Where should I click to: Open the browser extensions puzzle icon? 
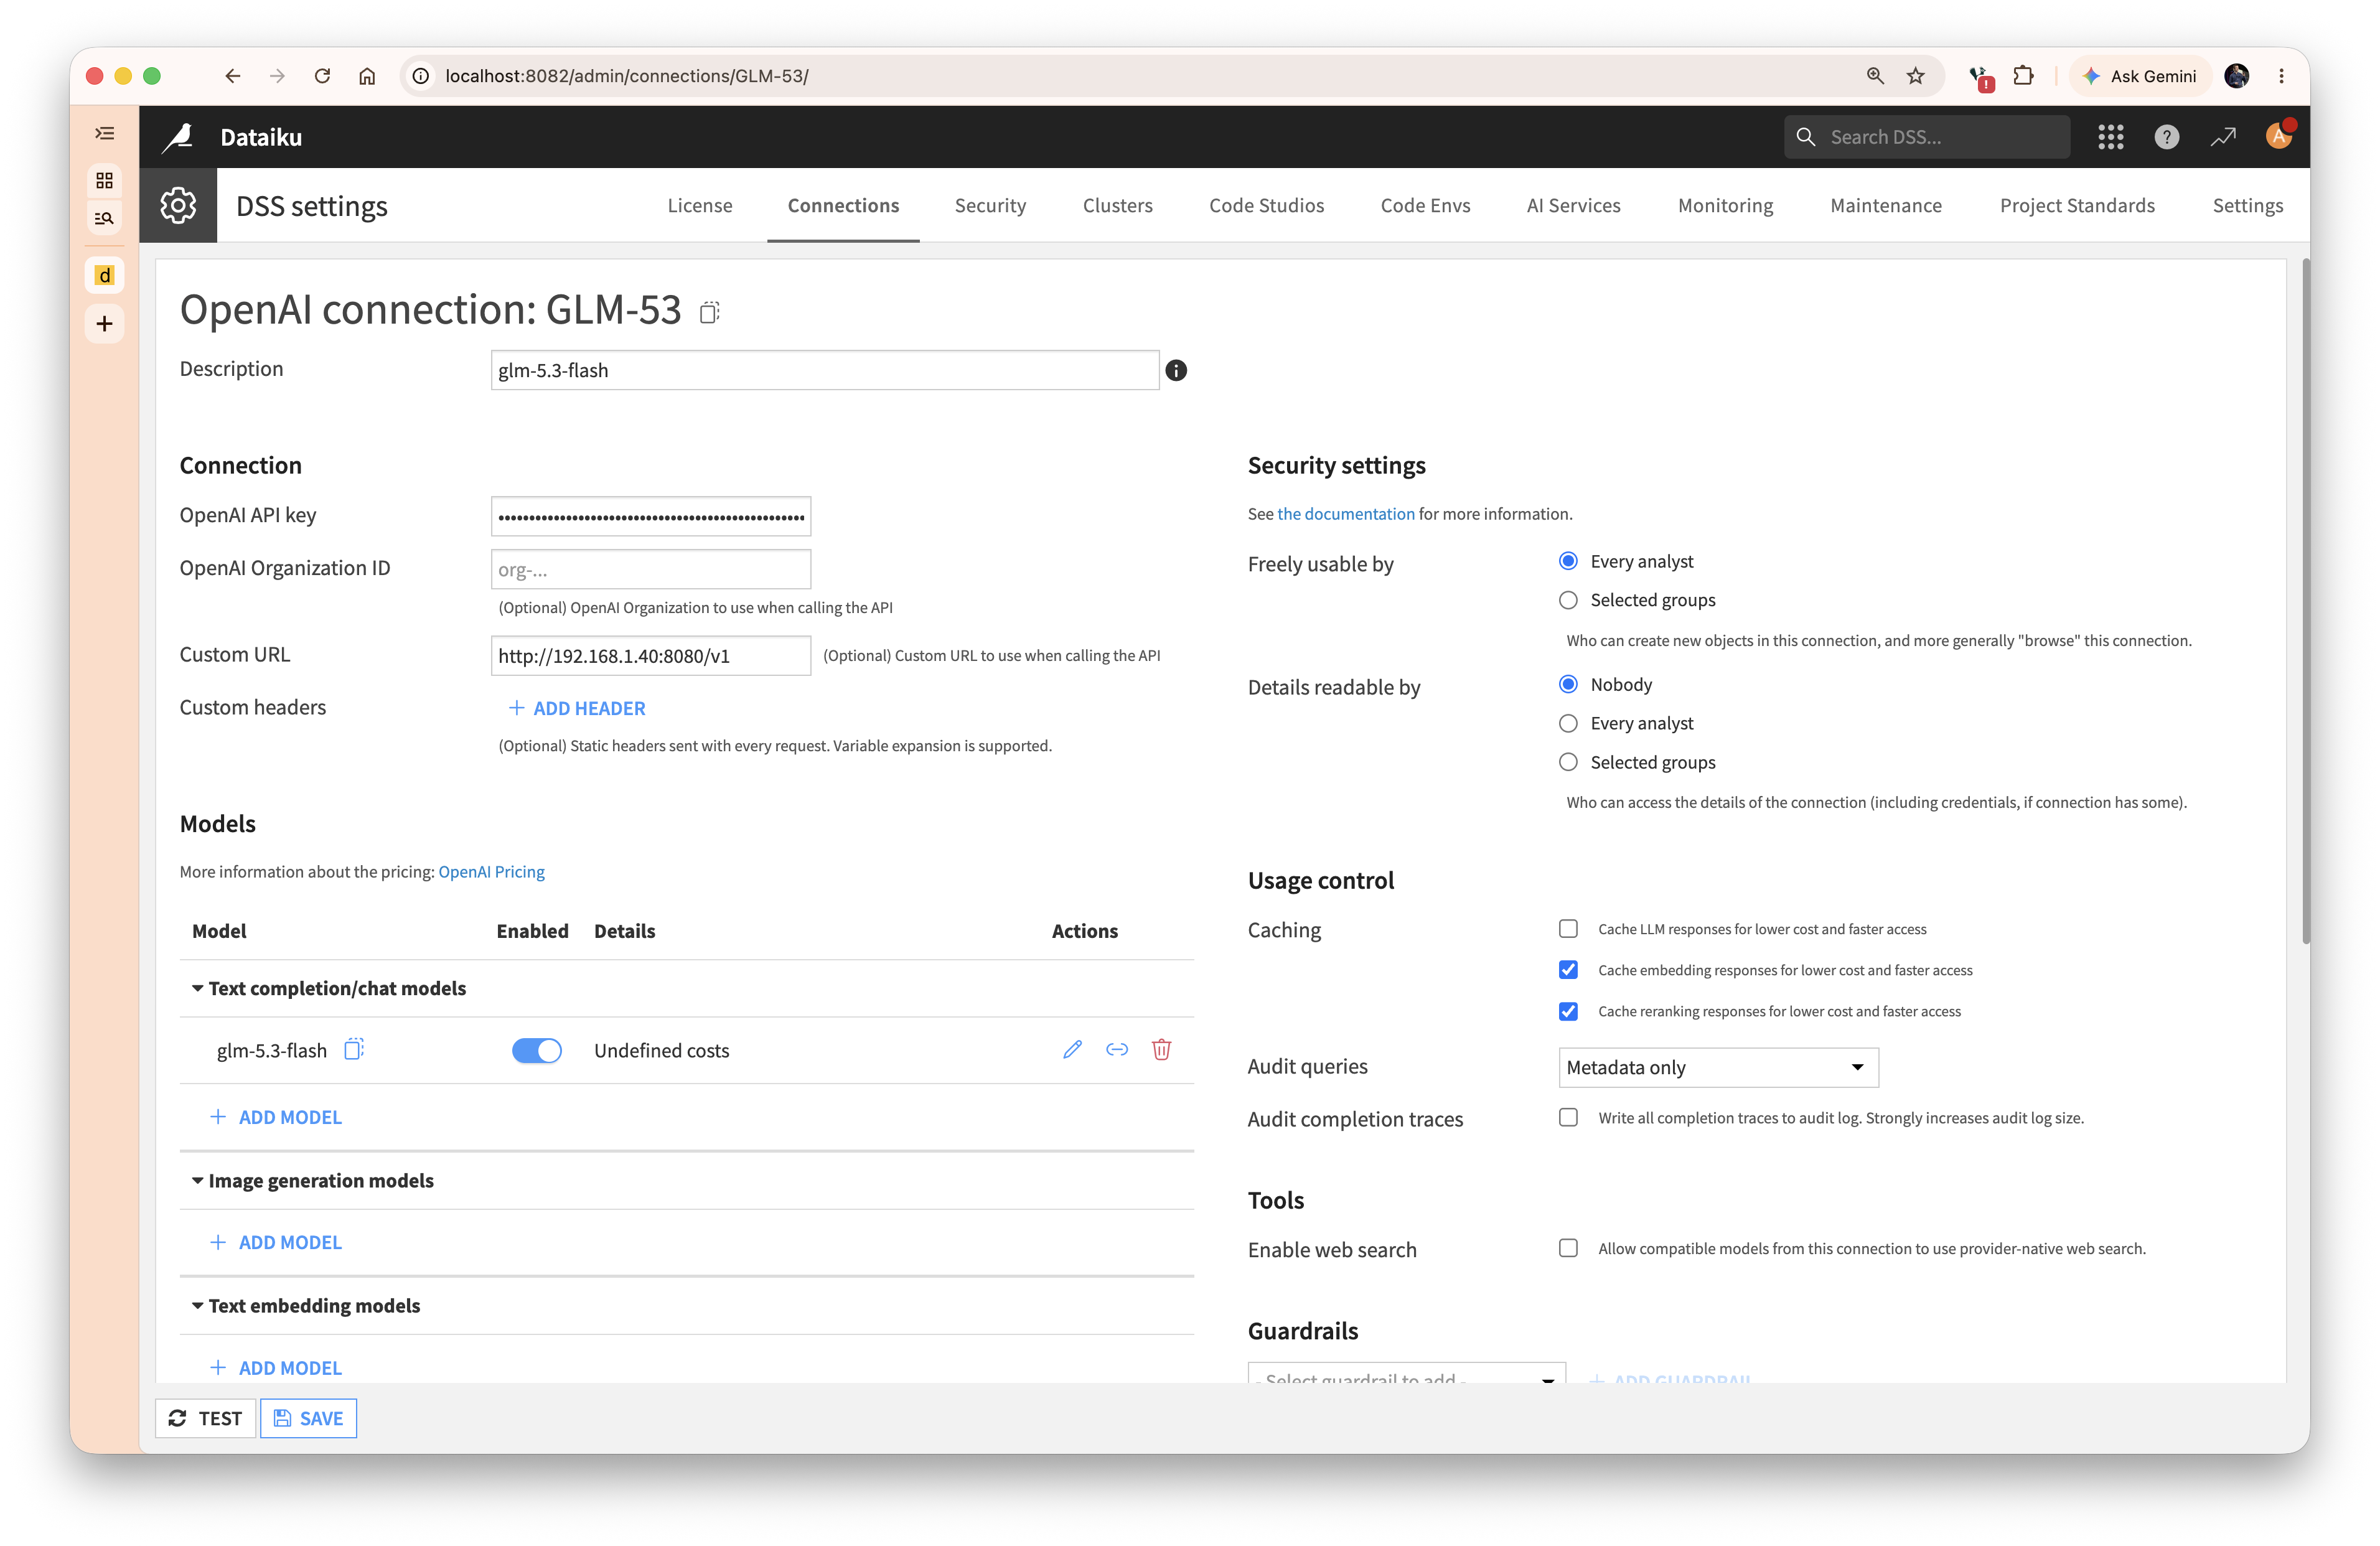2023,76
